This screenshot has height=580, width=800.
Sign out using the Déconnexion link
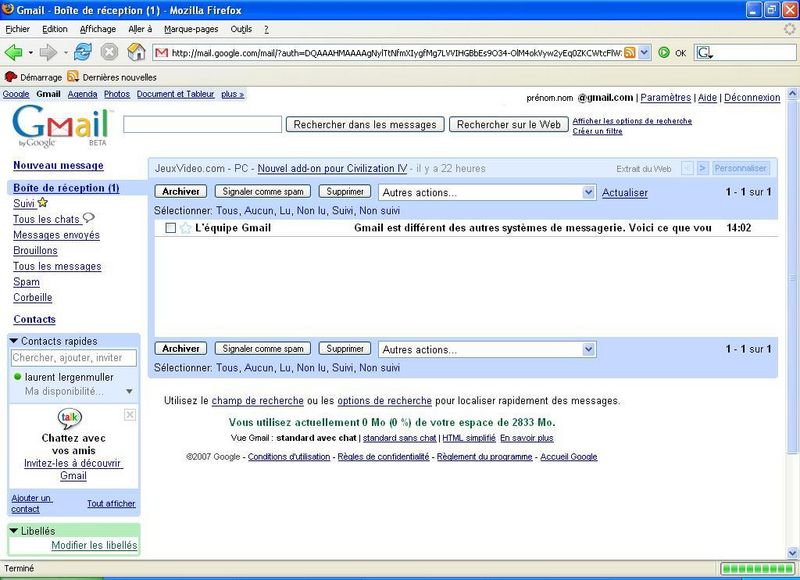752,97
